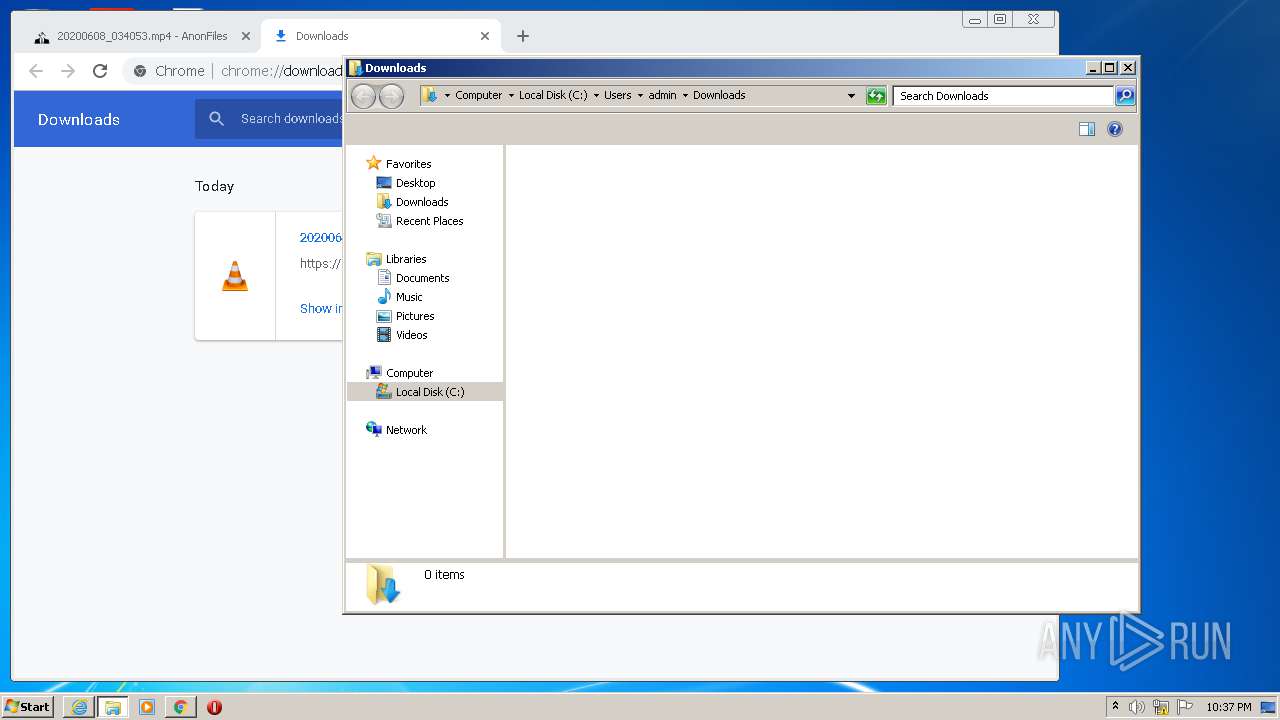1280x720 pixels.
Task: Close the AnonFiles Chrome tab
Action: 246,36
